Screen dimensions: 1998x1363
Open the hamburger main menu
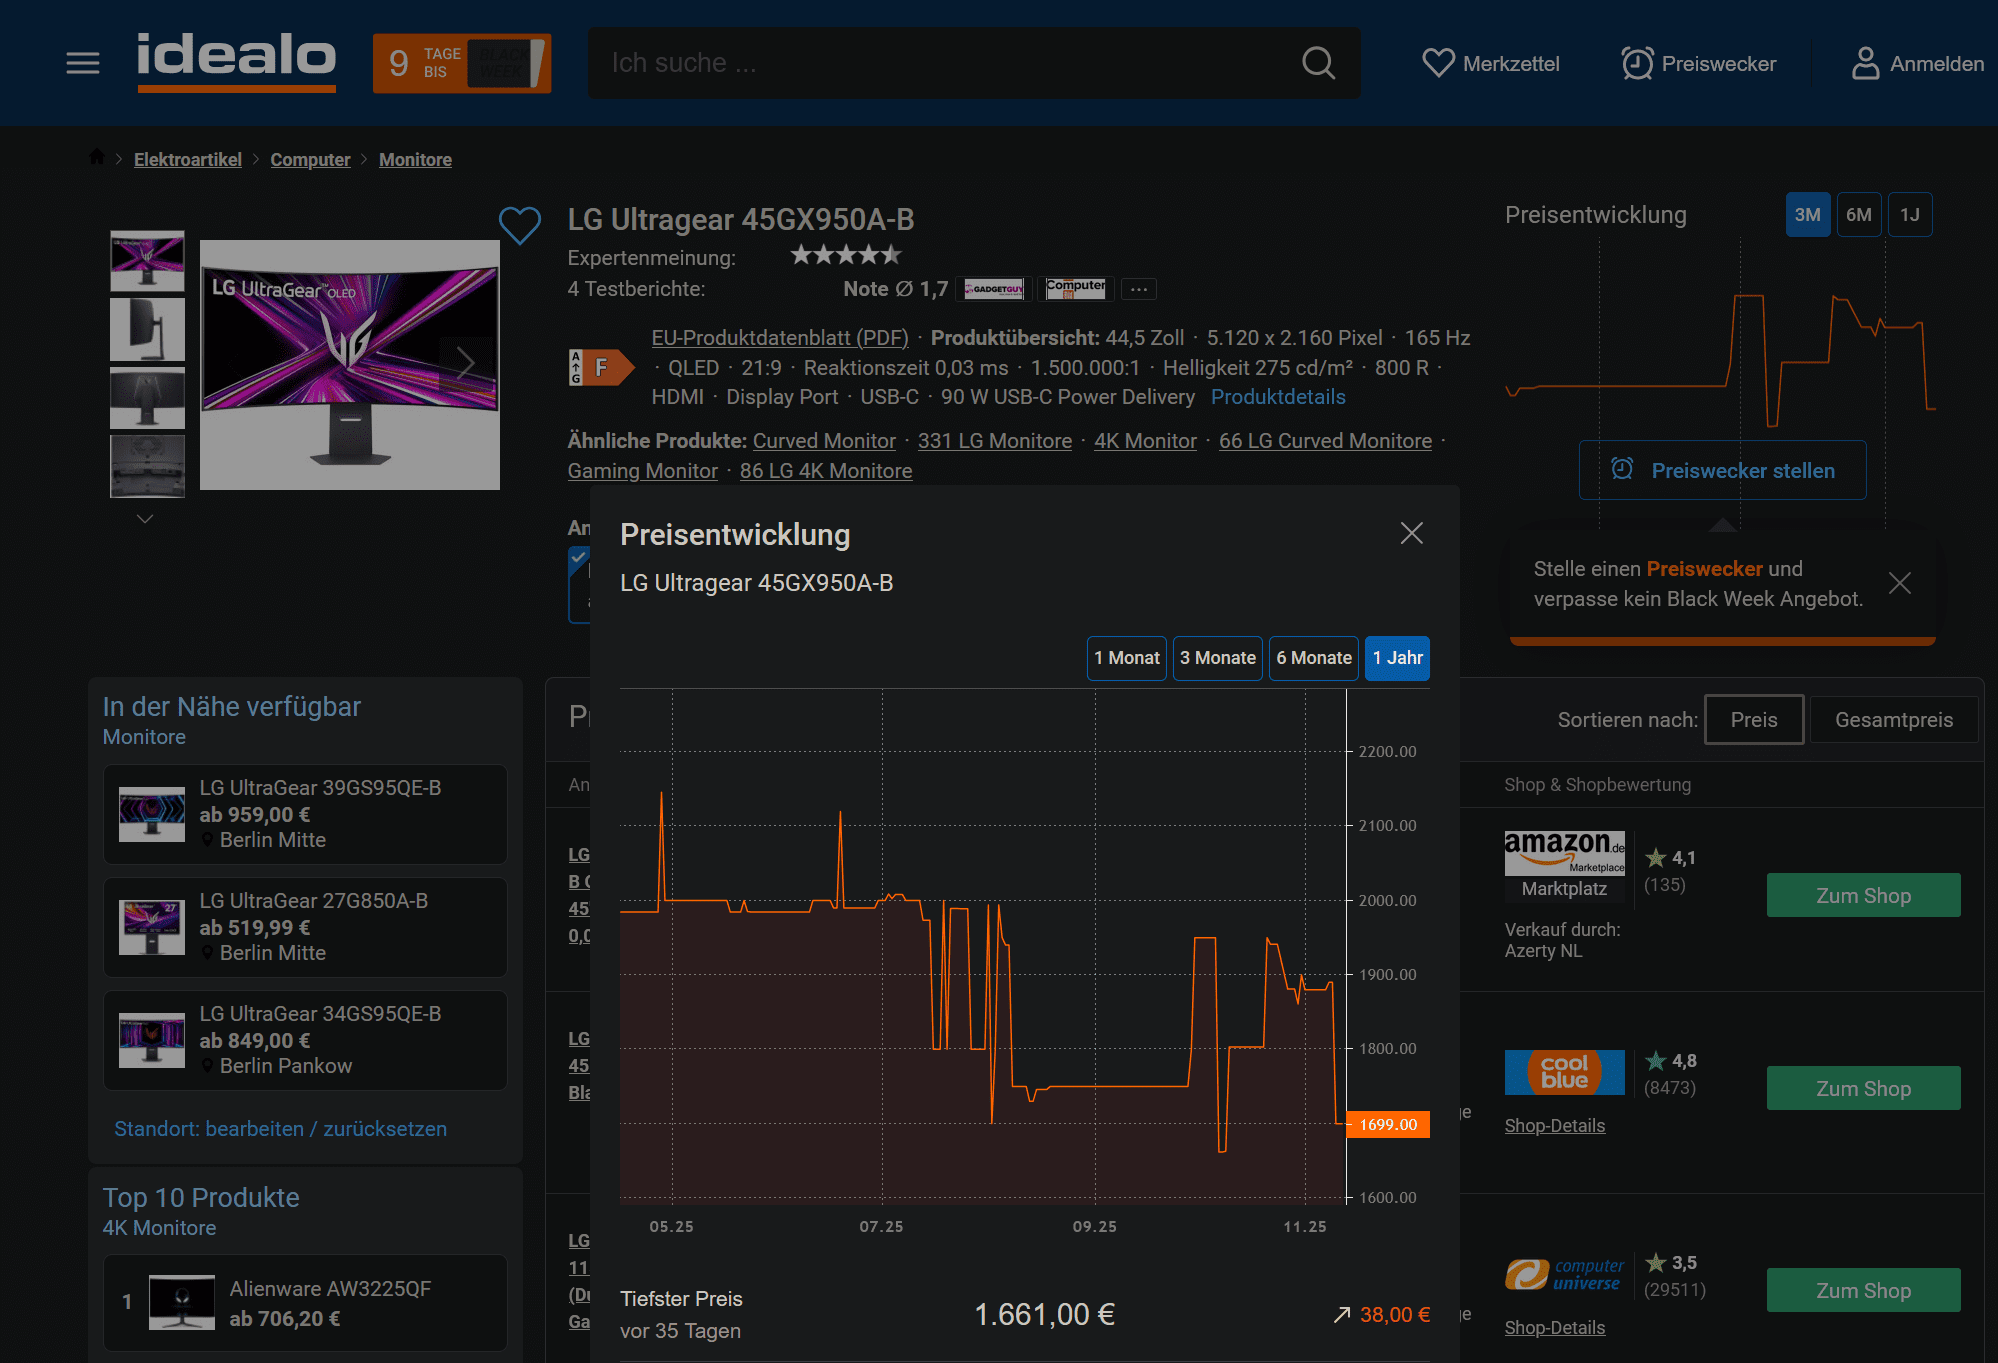pyautogui.click(x=82, y=63)
